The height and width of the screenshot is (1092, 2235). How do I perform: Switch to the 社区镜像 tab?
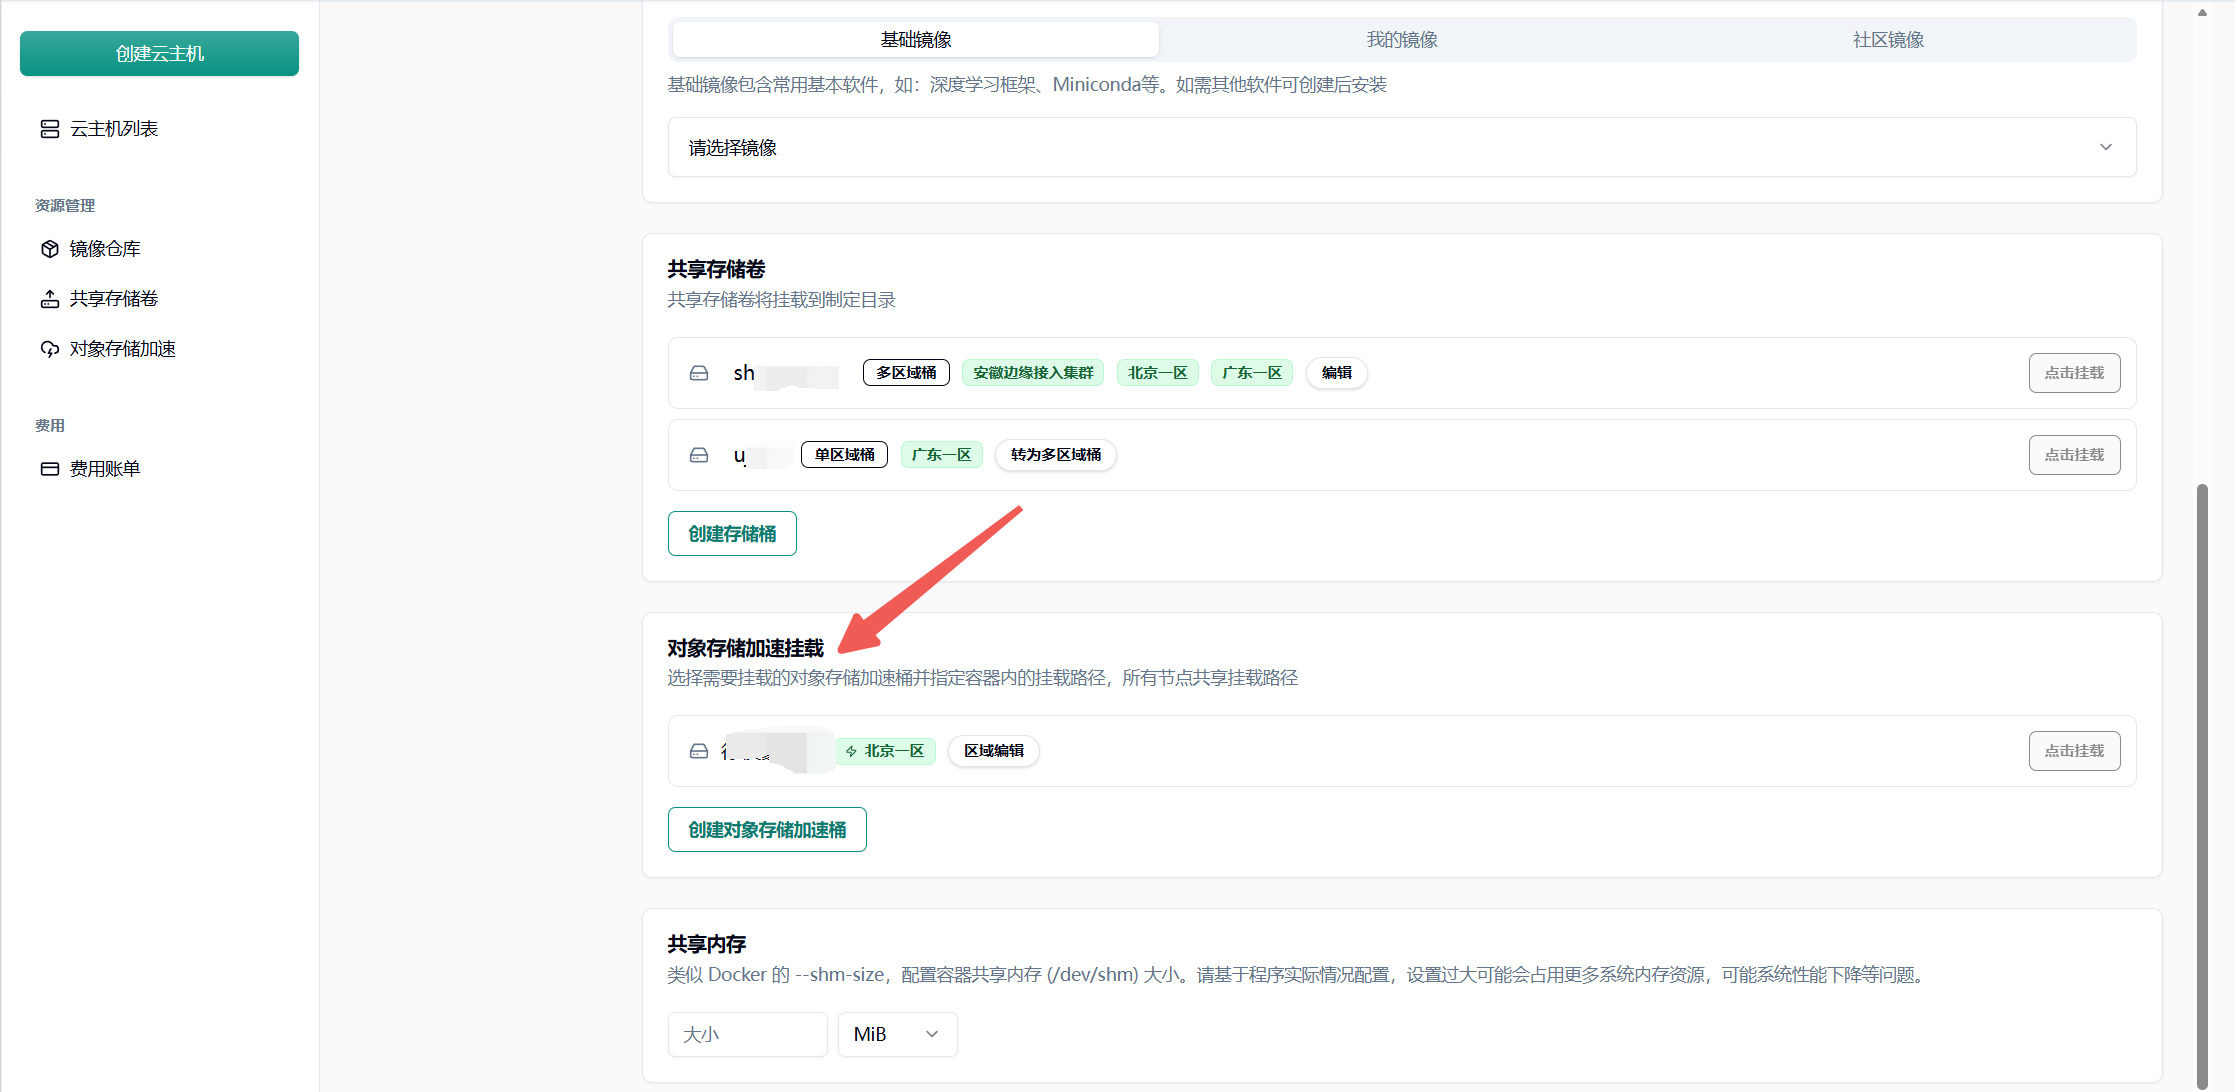(1888, 40)
